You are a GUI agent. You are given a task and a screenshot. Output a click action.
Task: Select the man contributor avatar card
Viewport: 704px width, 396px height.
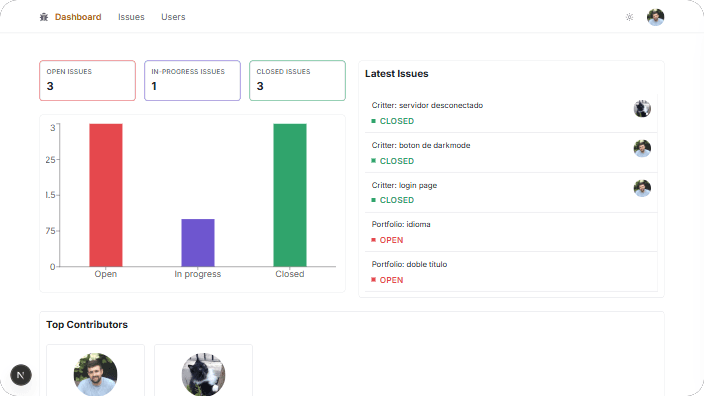[x=96, y=370]
